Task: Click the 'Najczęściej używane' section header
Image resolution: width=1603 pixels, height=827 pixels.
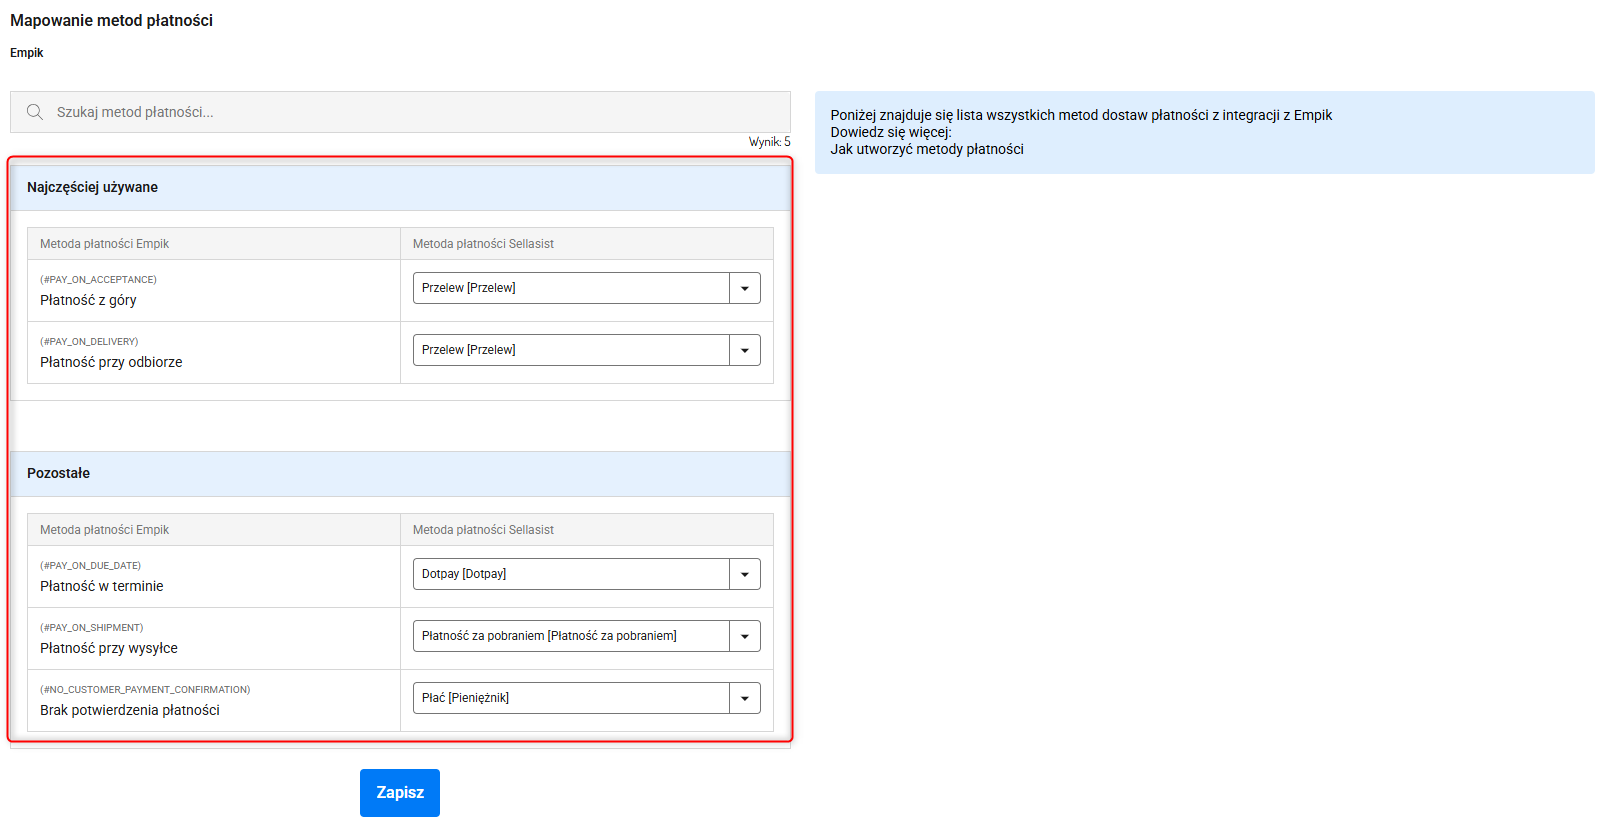Action: (x=400, y=187)
